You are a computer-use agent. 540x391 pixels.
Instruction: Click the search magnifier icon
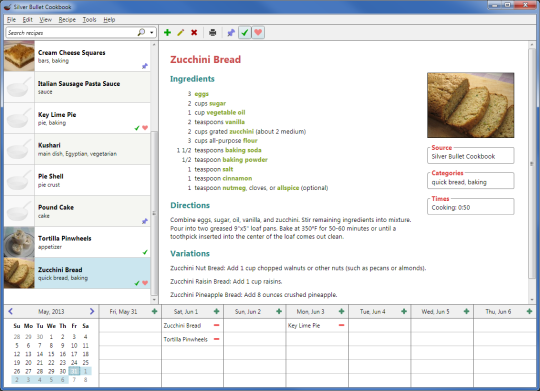(141, 32)
